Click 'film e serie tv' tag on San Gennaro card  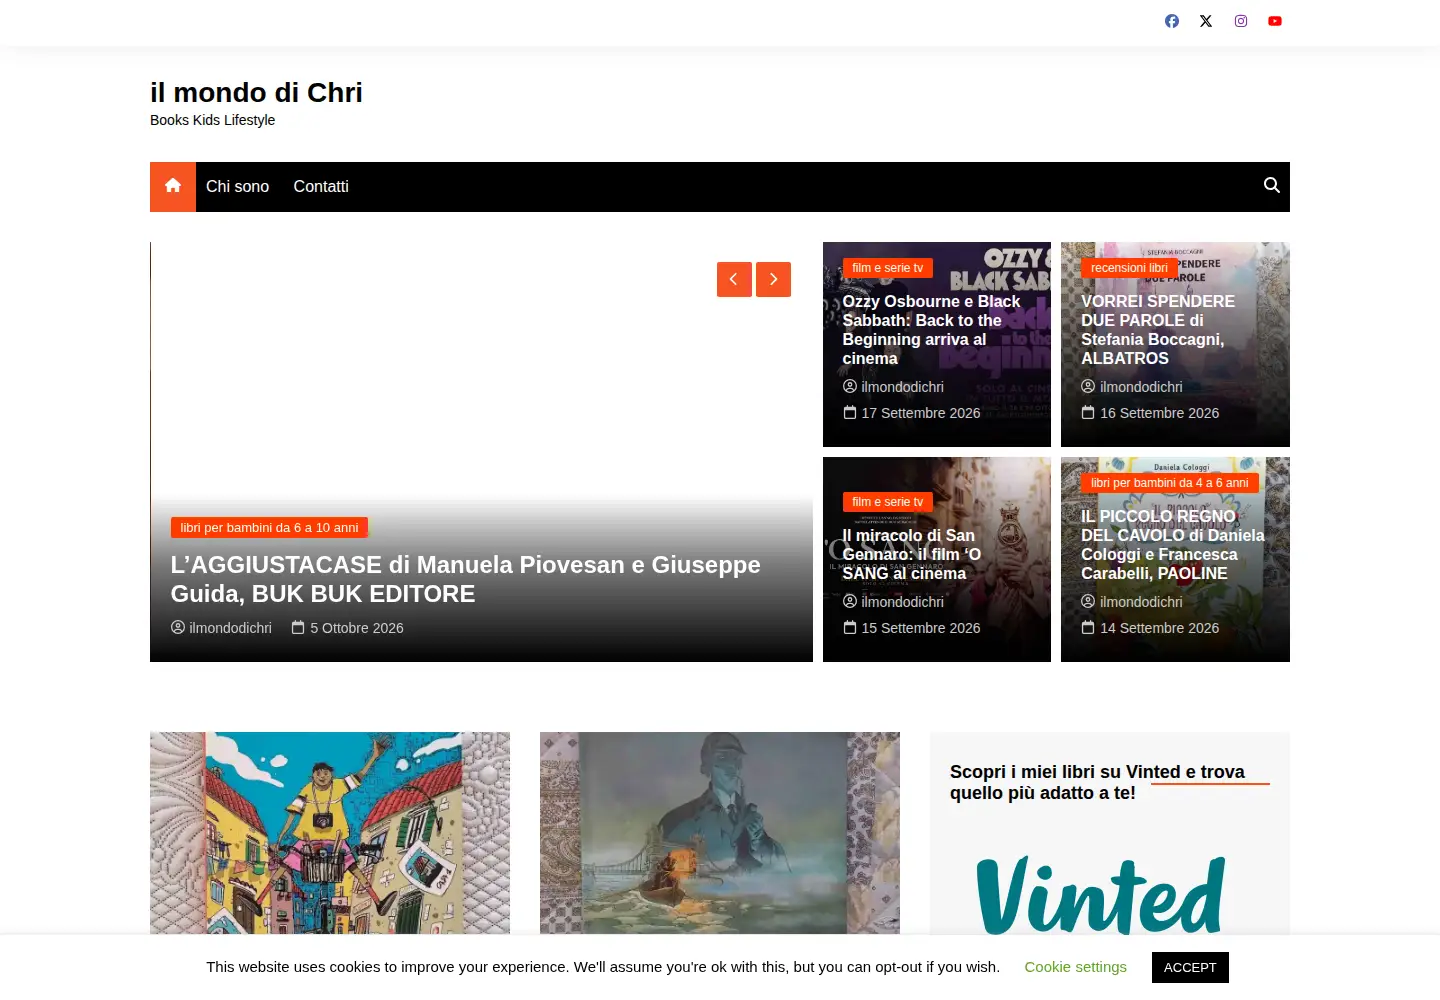888,502
